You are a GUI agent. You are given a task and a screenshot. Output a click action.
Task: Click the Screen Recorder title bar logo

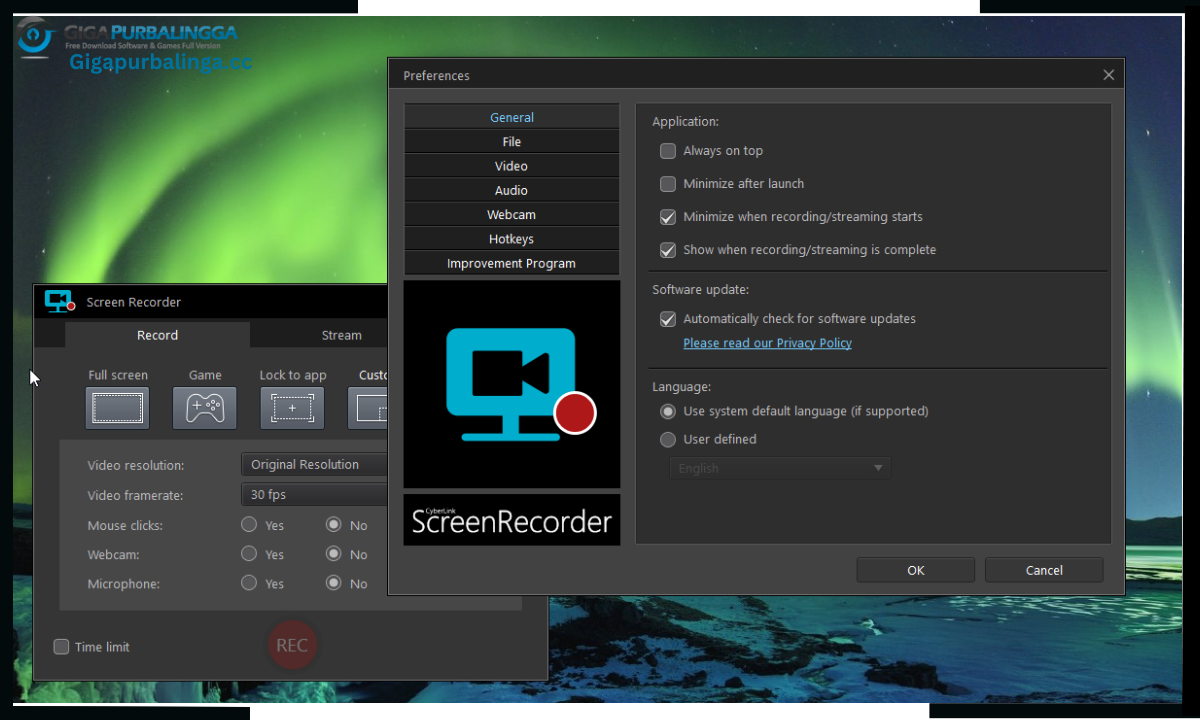[x=60, y=301]
